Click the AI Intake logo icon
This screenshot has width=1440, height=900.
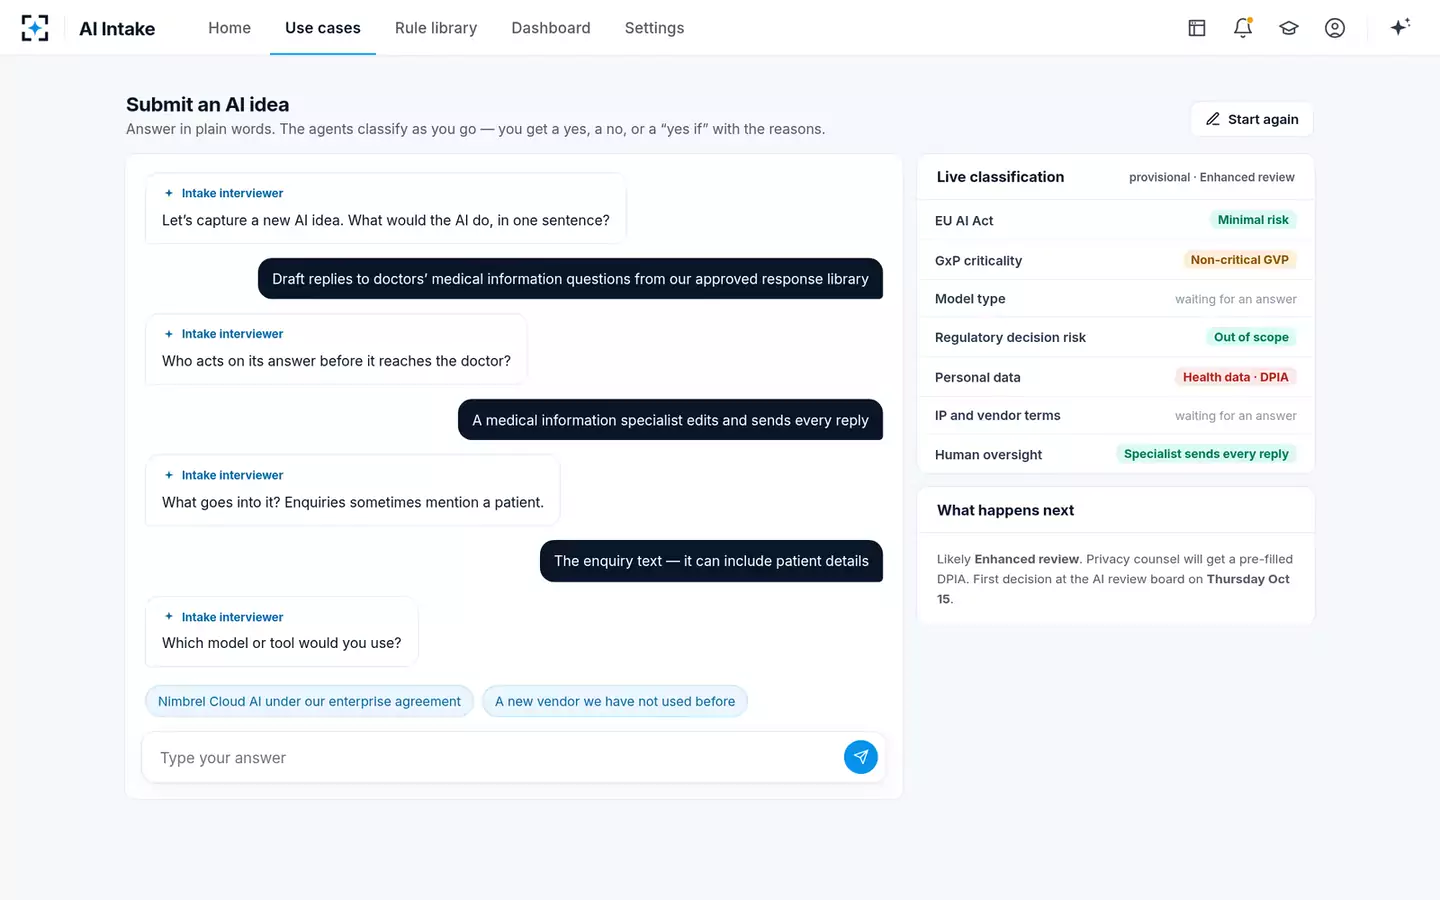[35, 28]
